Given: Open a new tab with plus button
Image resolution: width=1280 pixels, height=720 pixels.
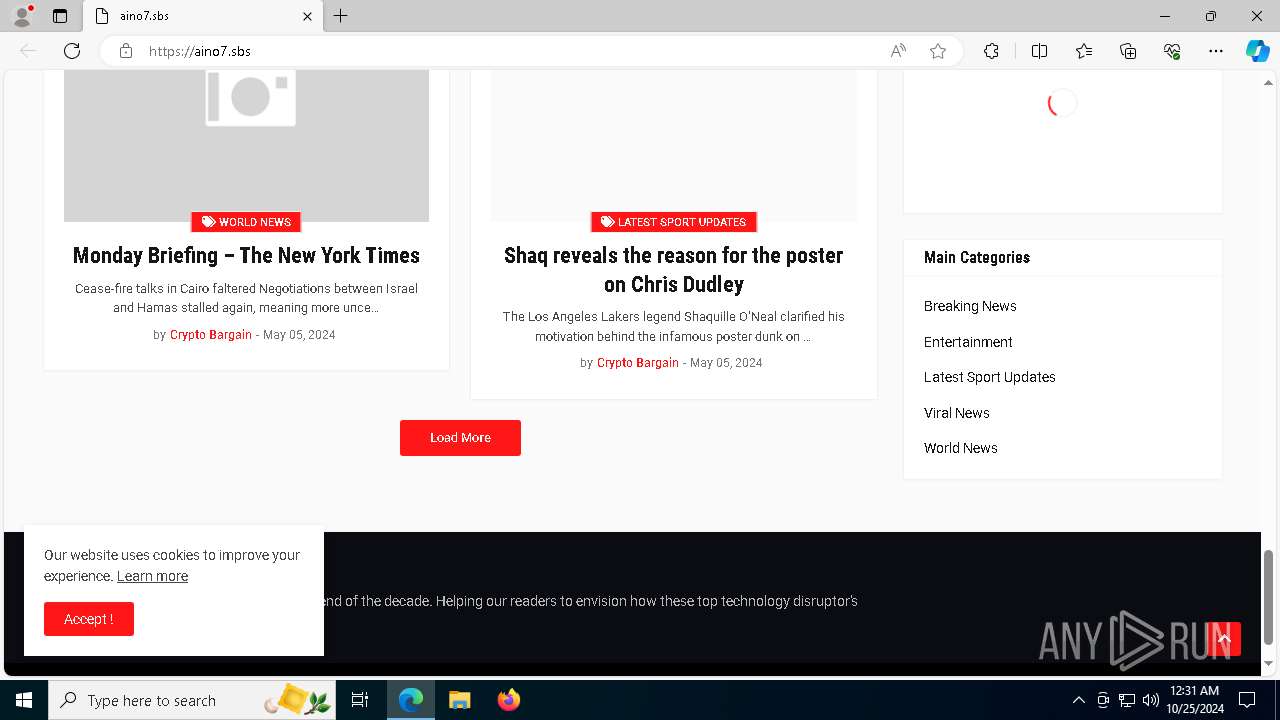Looking at the screenshot, I should click(341, 16).
